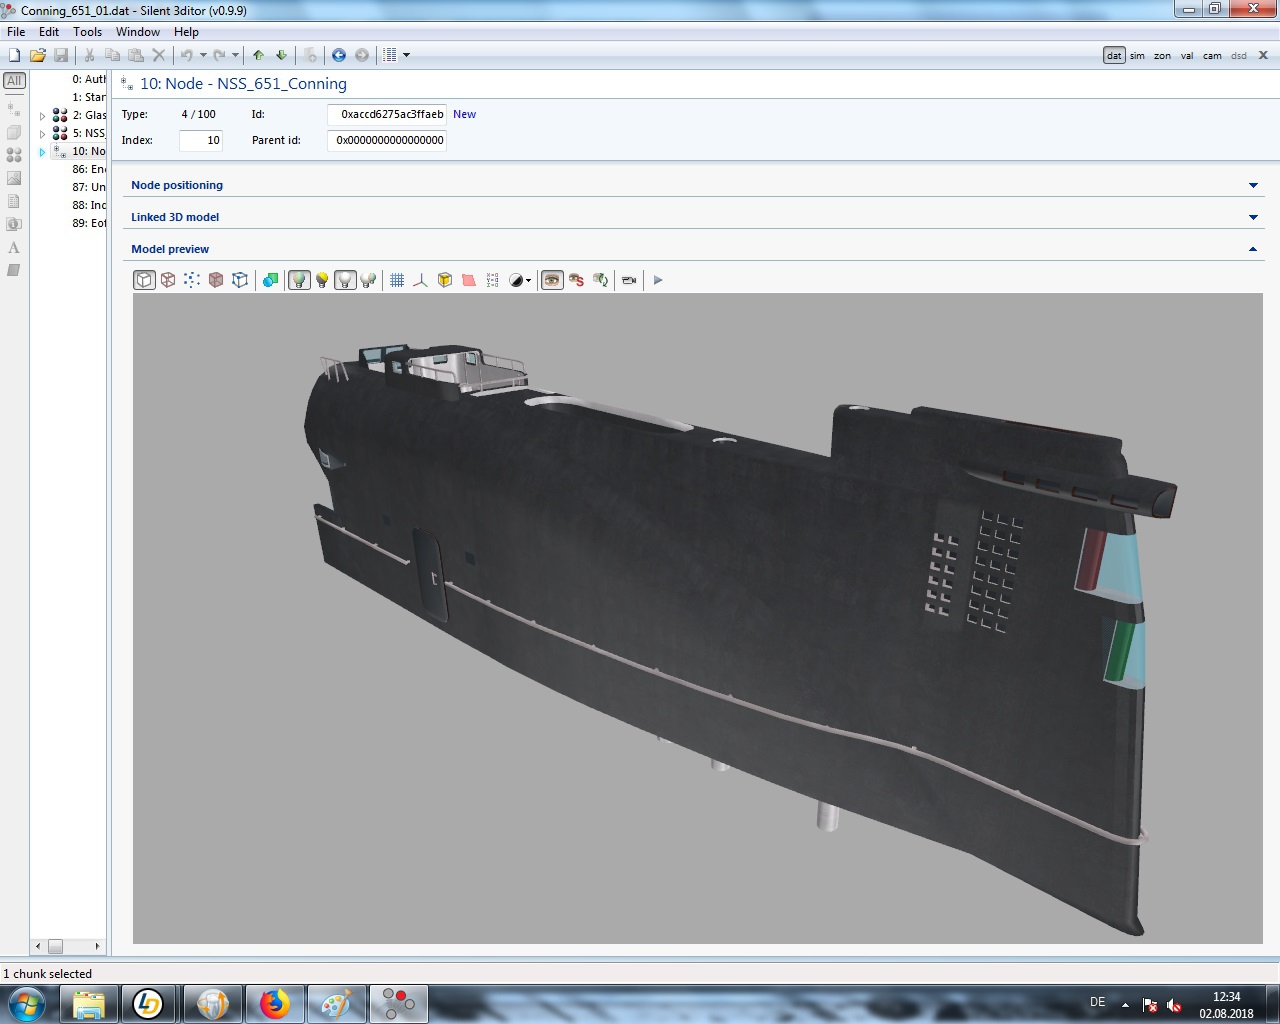The image size is (1280, 1024).
Task: Filter the chunk list by picture icon
Action: (x=14, y=178)
